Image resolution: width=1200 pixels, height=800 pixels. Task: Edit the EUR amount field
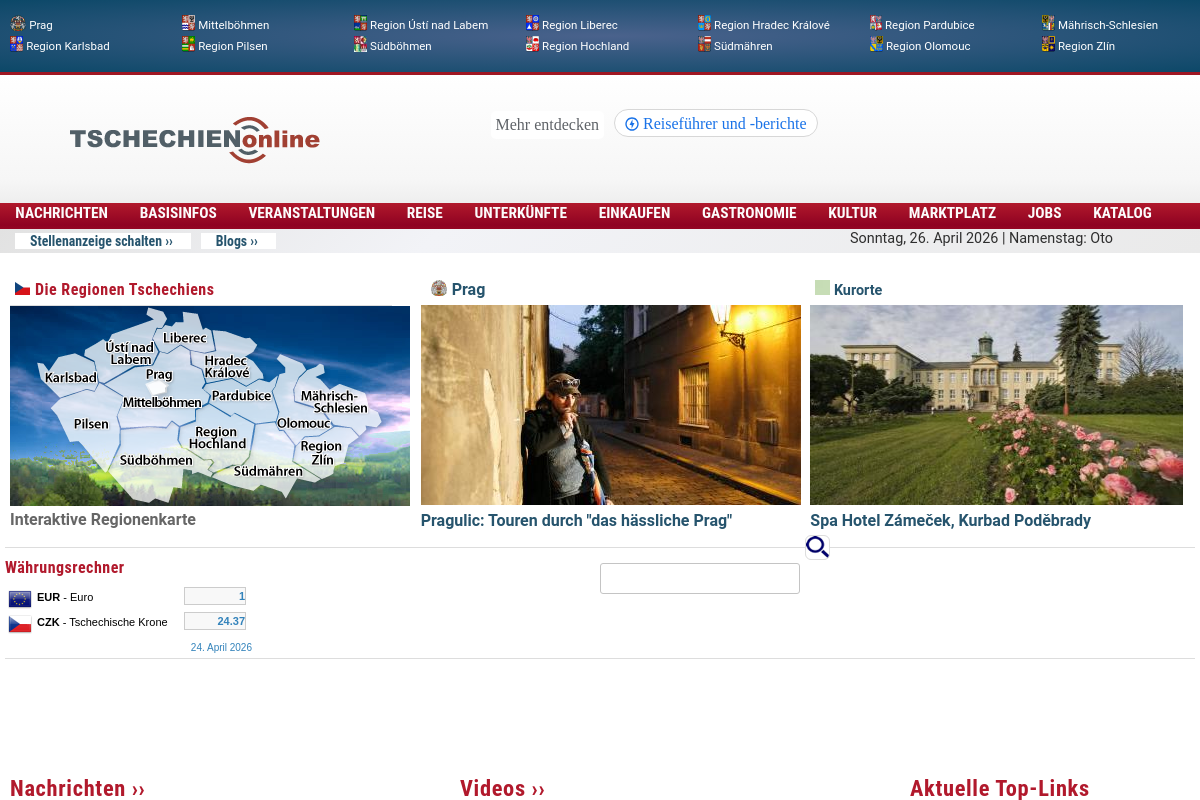click(x=215, y=596)
